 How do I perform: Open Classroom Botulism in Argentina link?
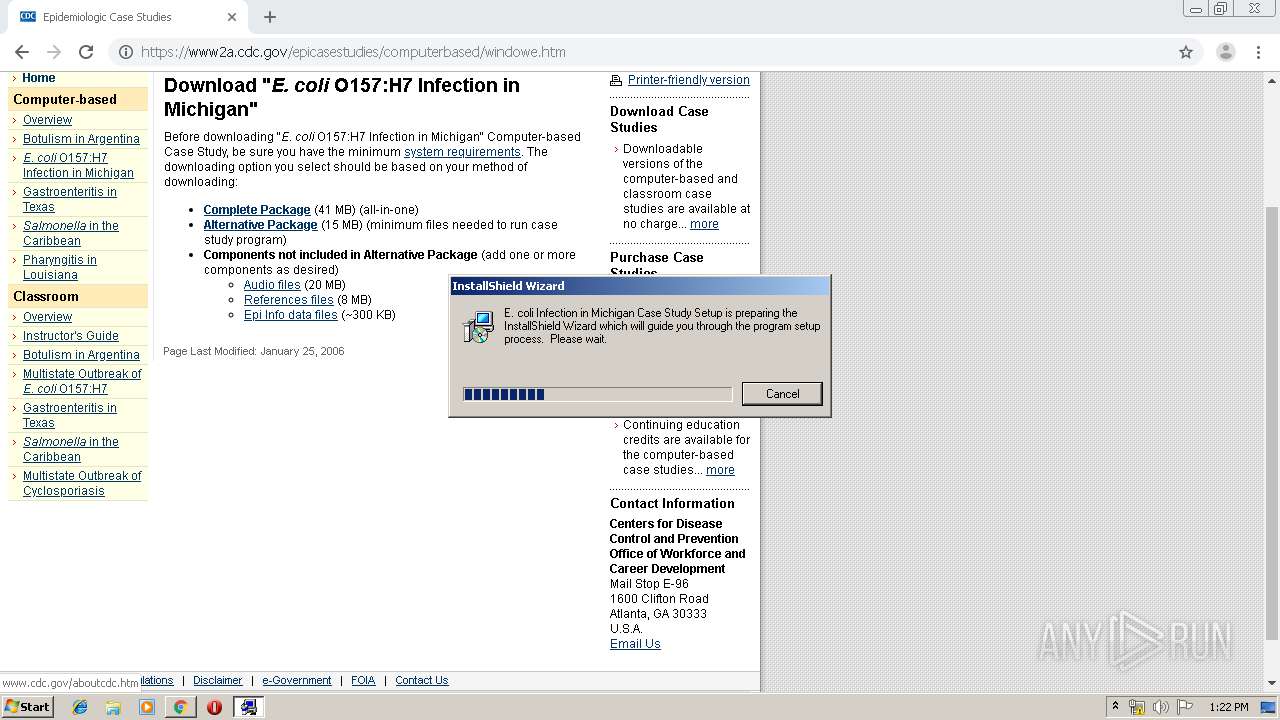[x=81, y=355]
